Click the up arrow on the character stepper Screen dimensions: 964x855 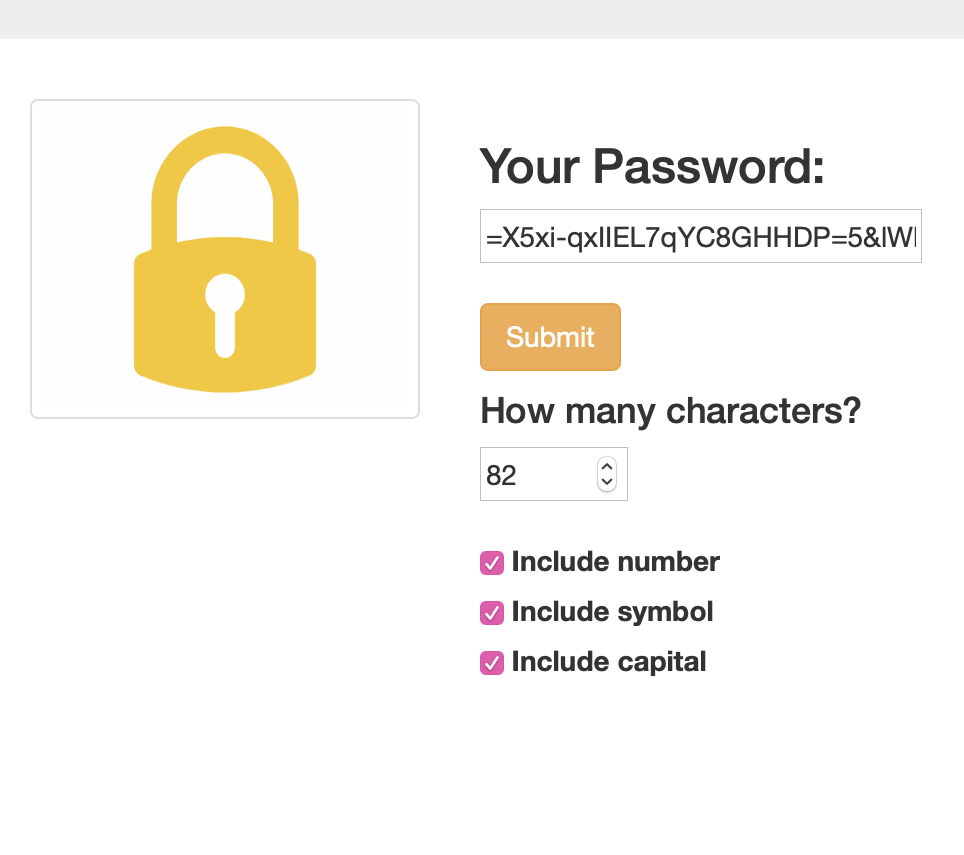click(x=607, y=466)
